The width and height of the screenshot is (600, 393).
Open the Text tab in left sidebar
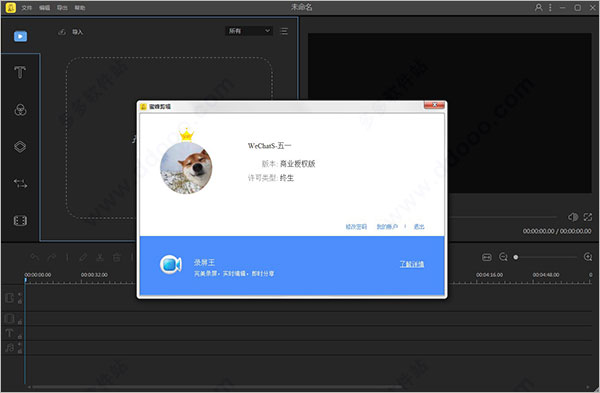pos(20,72)
